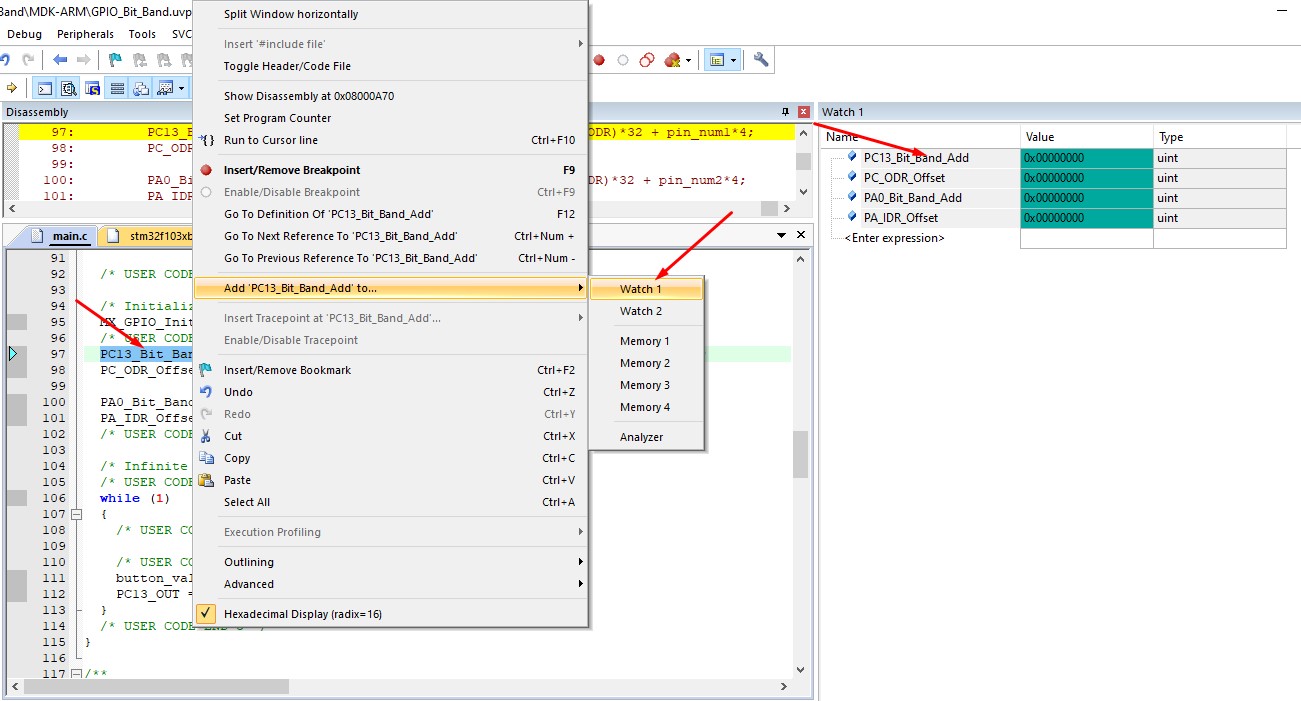Open the Peripherals menu

[x=85, y=34]
